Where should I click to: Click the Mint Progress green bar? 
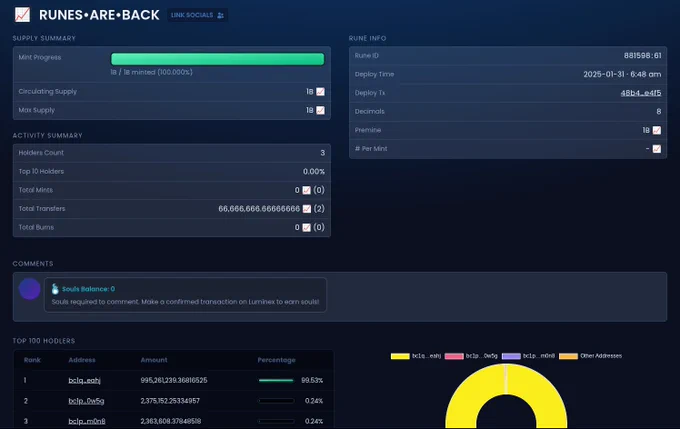point(217,59)
